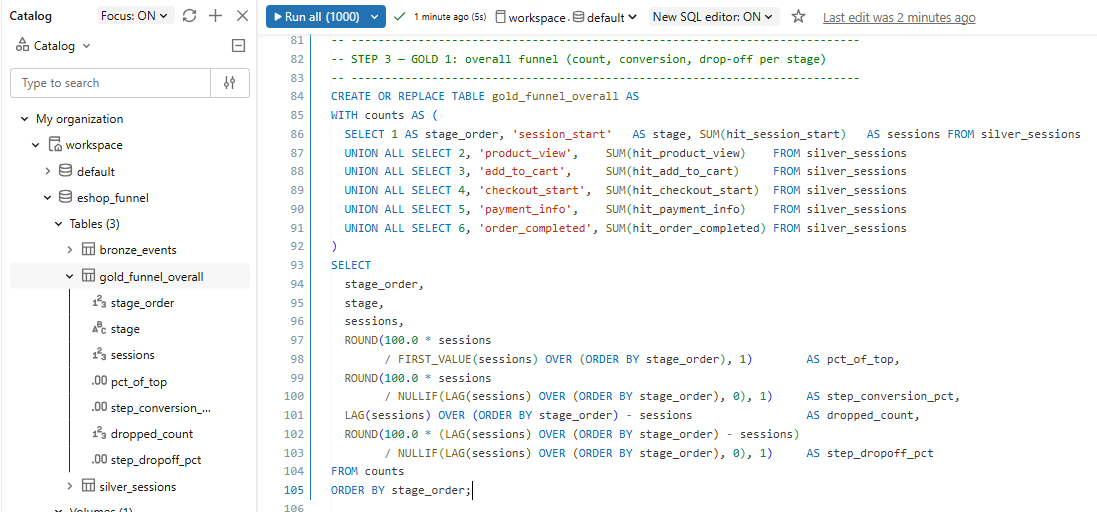This screenshot has height=512, width=1097.
Task: Open the Catalog type selector dropdown
Action: point(53,46)
